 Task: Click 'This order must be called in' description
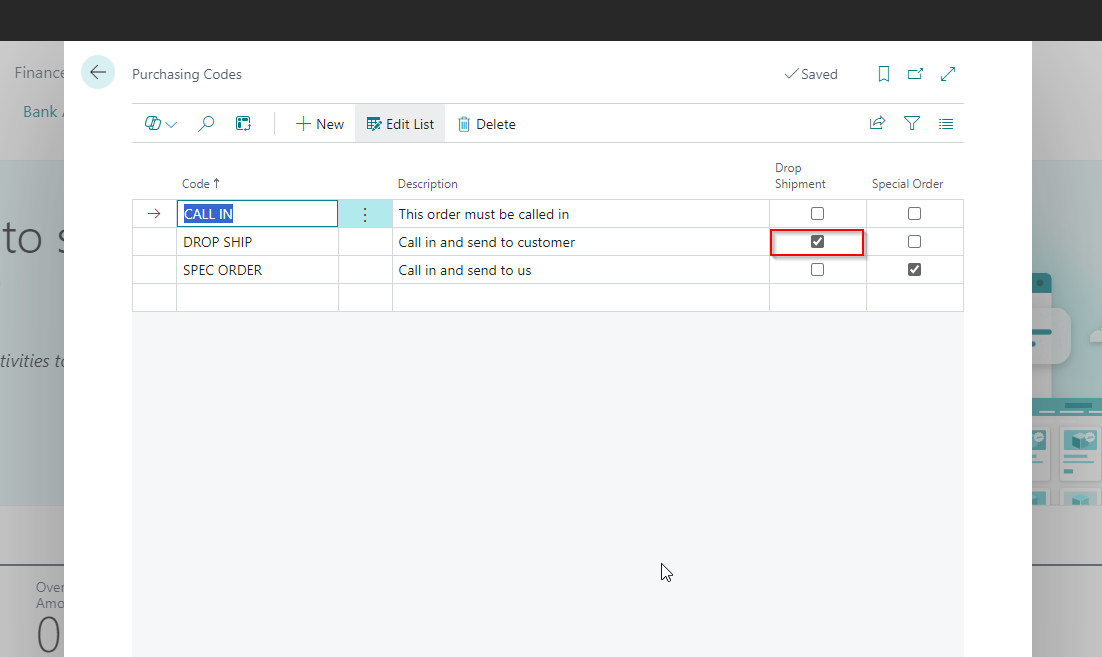(581, 214)
